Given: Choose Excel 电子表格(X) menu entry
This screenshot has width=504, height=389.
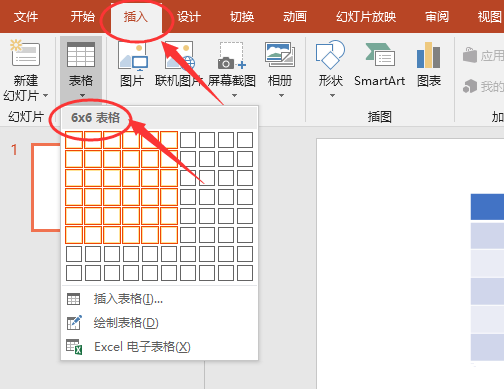Looking at the screenshot, I should tap(159, 347).
